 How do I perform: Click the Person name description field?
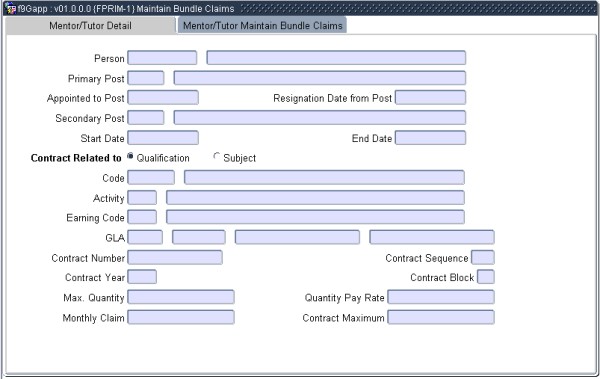[336, 58]
